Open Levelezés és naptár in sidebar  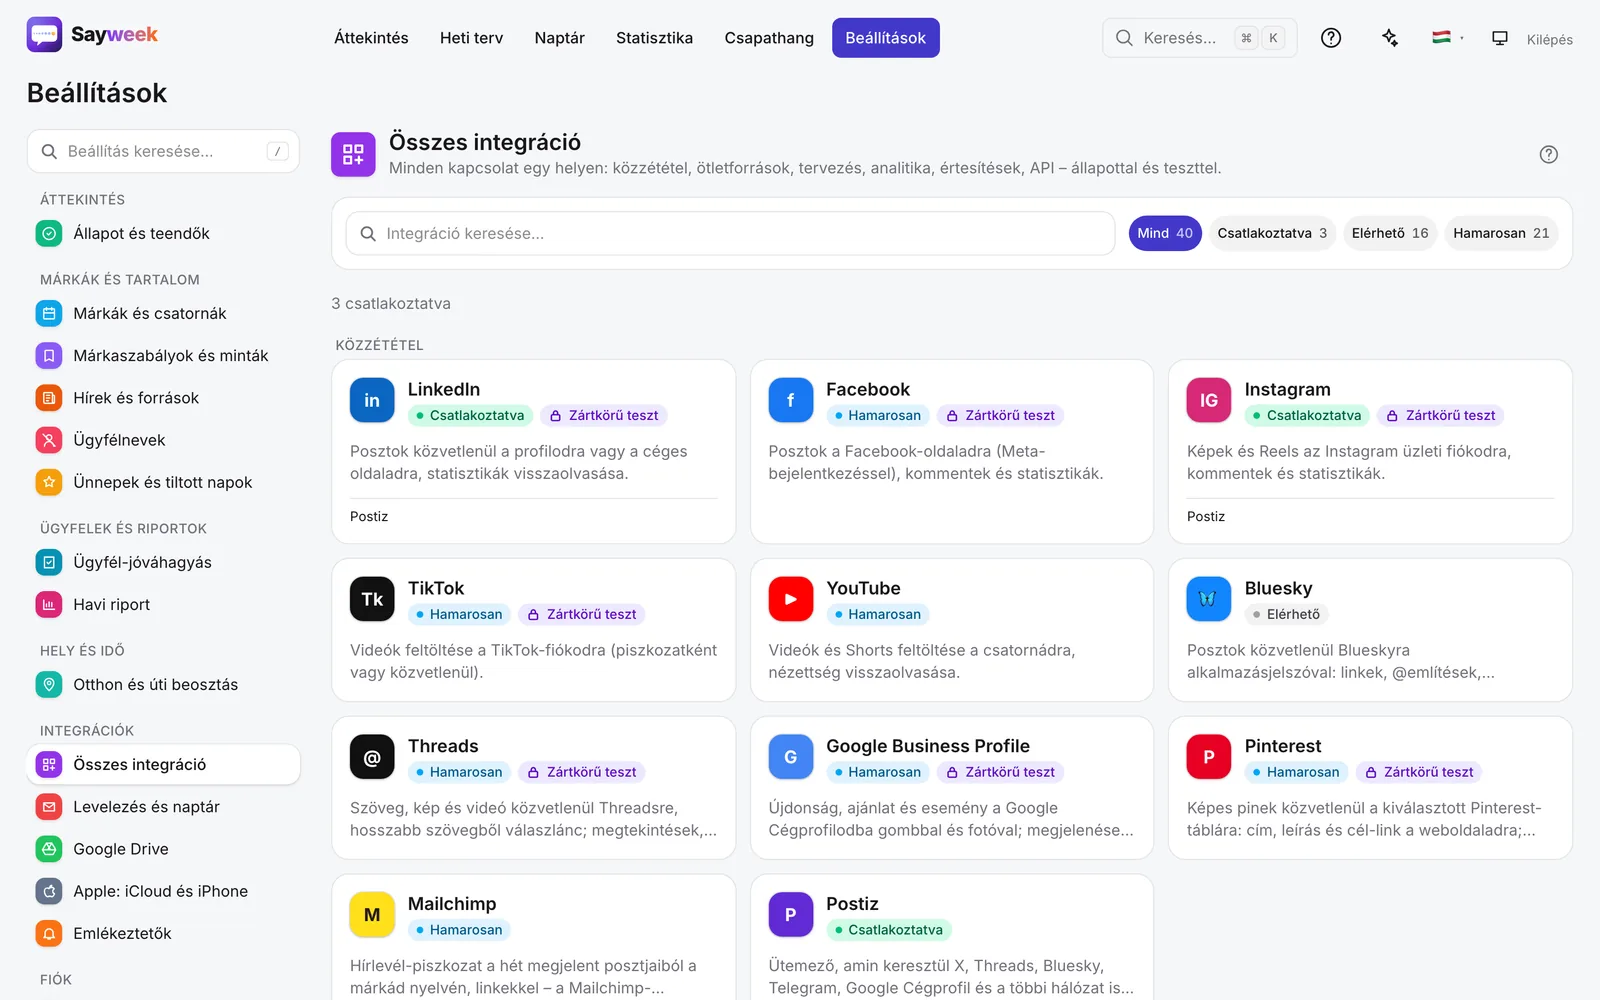point(163,807)
